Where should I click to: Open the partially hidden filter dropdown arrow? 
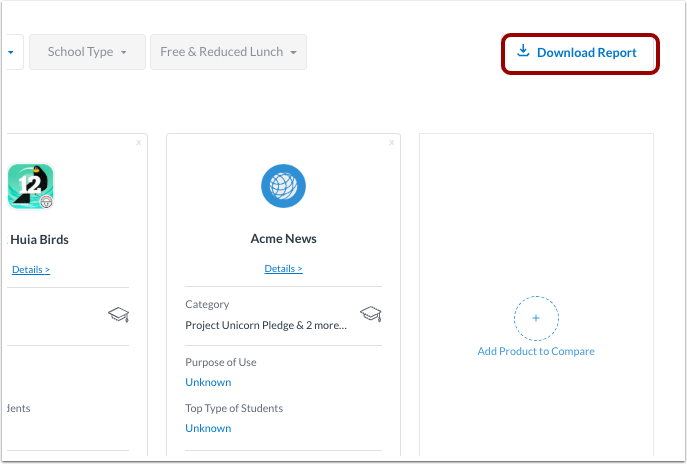click(11, 52)
